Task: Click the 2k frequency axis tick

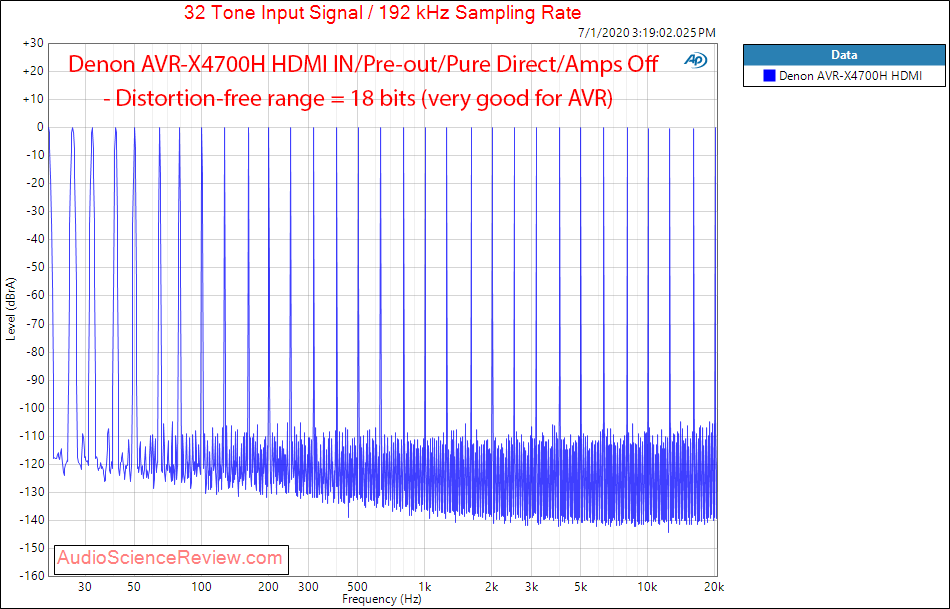Action: point(492,587)
